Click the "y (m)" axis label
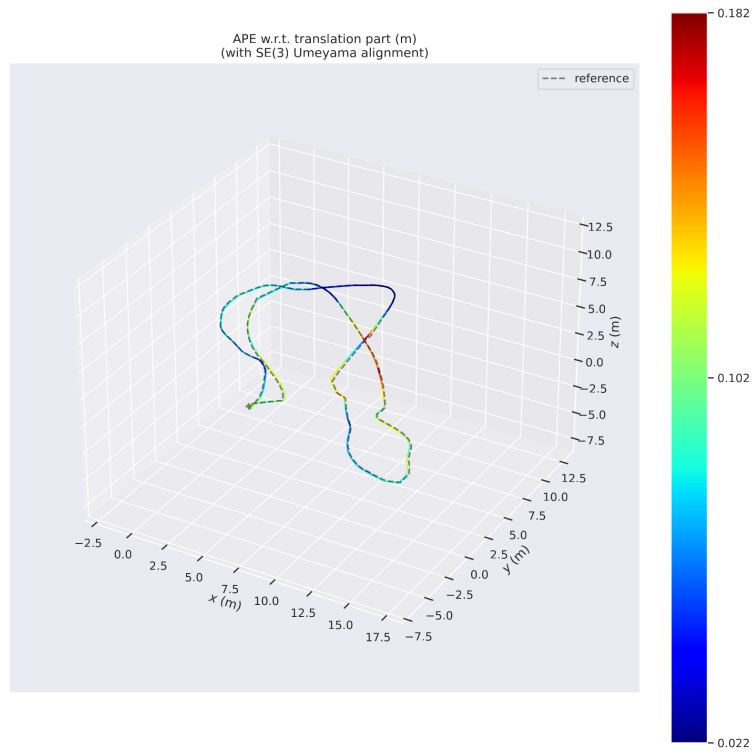This screenshot has width=754, height=755. click(516, 560)
